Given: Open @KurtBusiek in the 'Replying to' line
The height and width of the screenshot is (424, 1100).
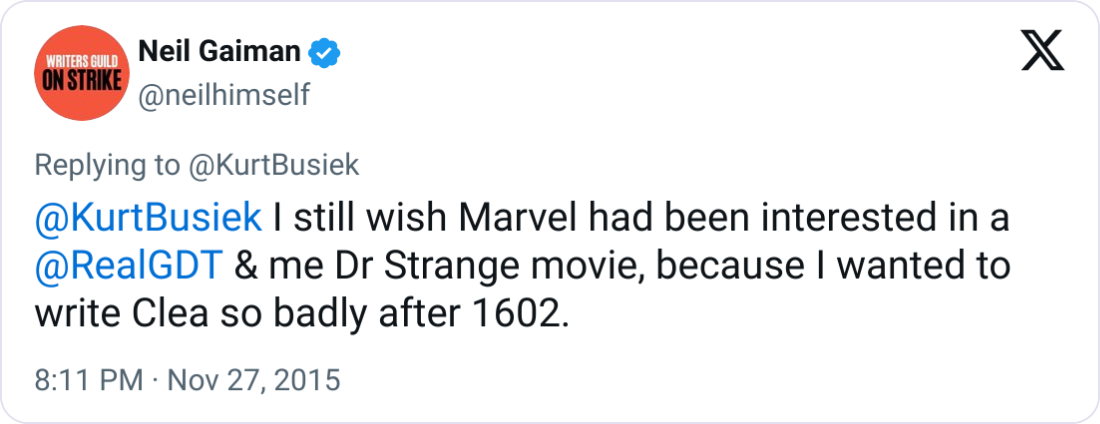Looking at the screenshot, I should point(273,165).
